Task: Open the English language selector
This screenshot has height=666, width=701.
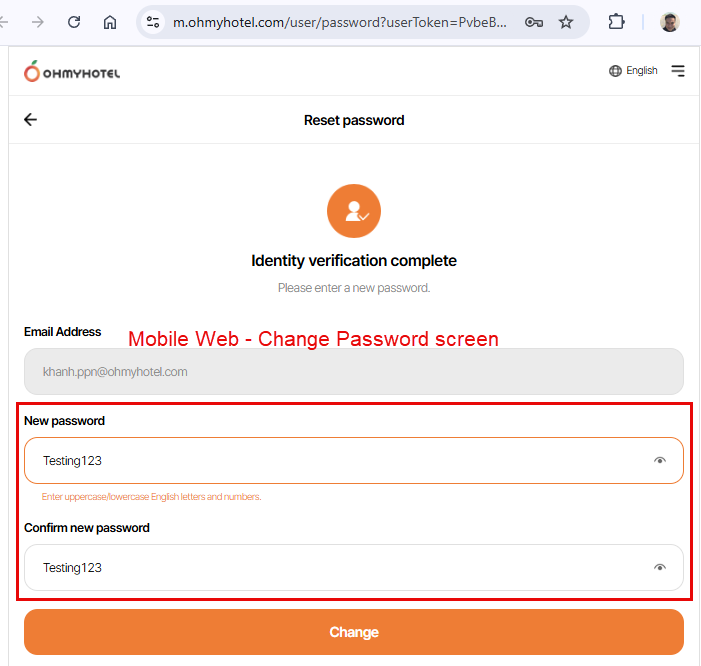Action: point(633,71)
